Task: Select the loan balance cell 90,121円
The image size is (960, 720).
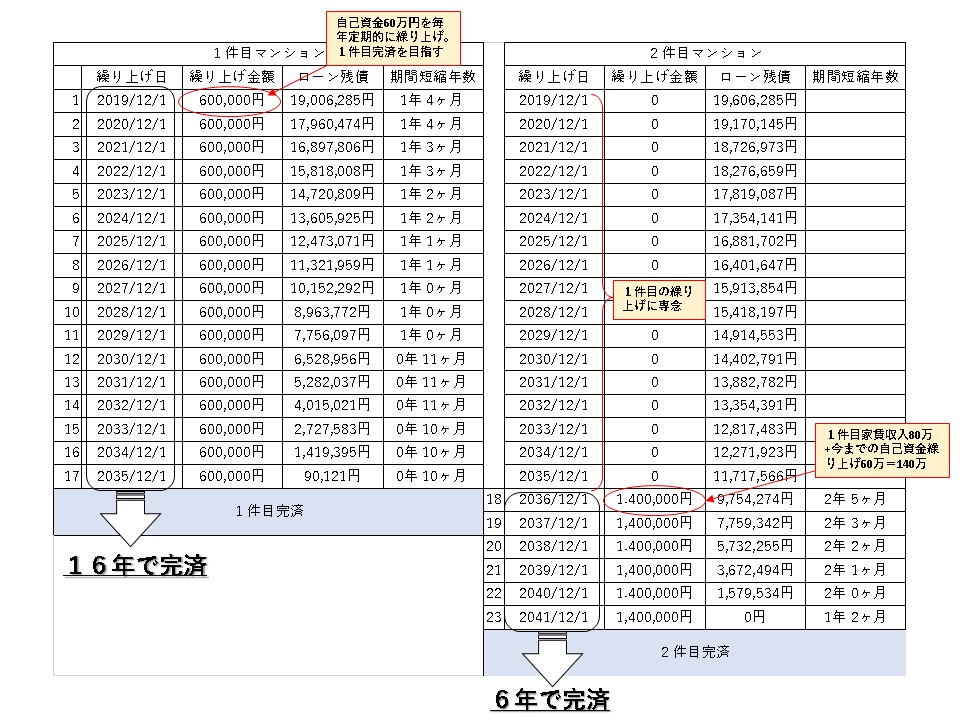Action: [x=331, y=475]
